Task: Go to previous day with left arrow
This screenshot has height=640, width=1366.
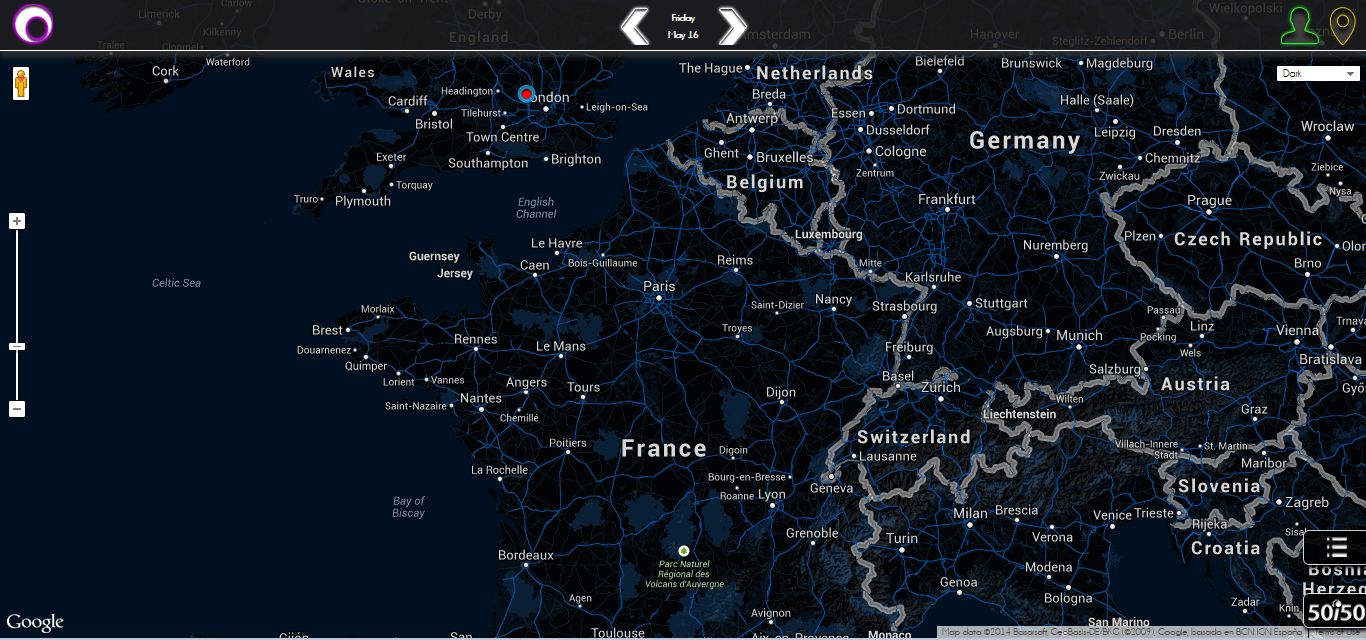Action: [x=635, y=26]
